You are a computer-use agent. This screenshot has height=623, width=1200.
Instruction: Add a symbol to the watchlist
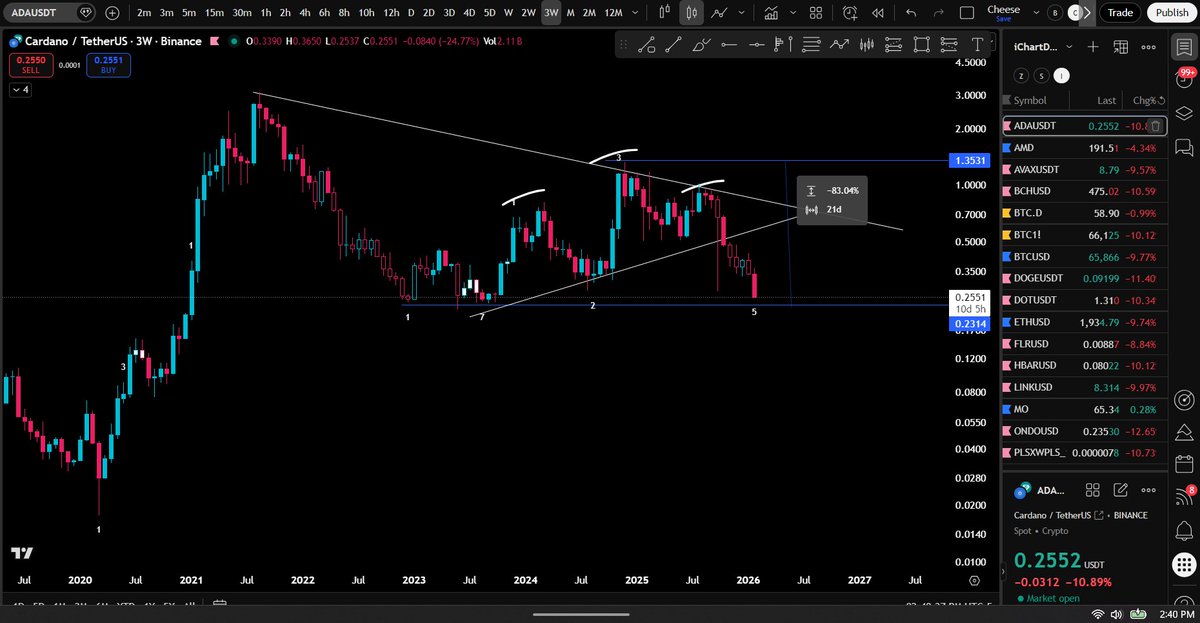tap(1093, 47)
